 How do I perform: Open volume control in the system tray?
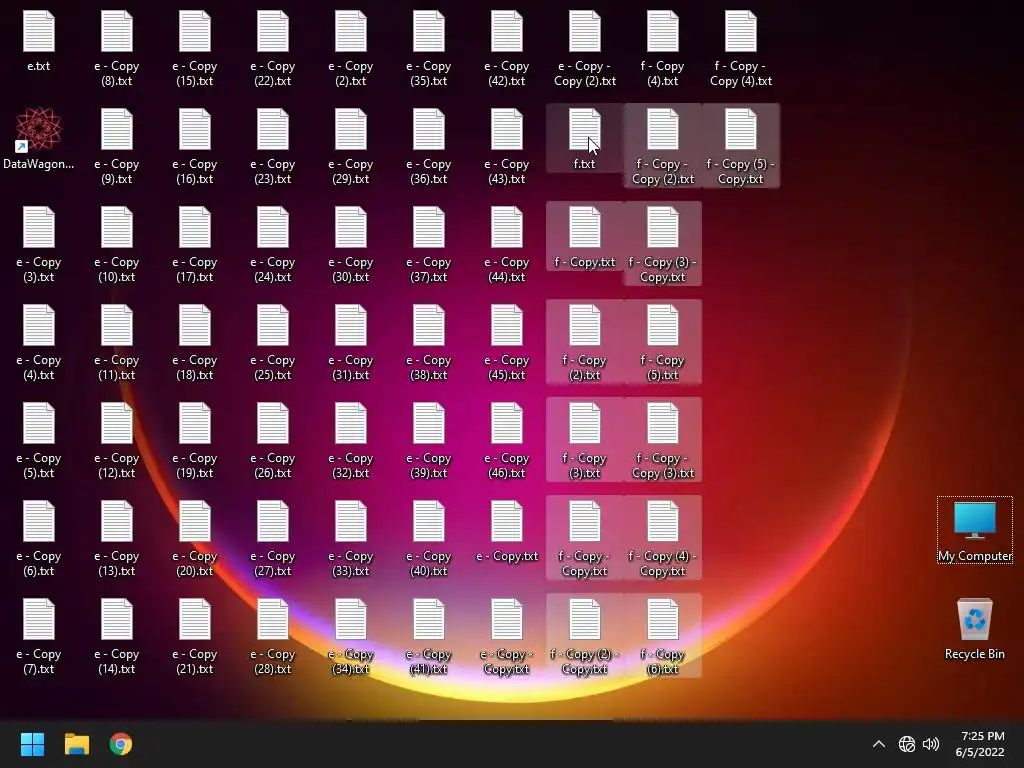931,744
